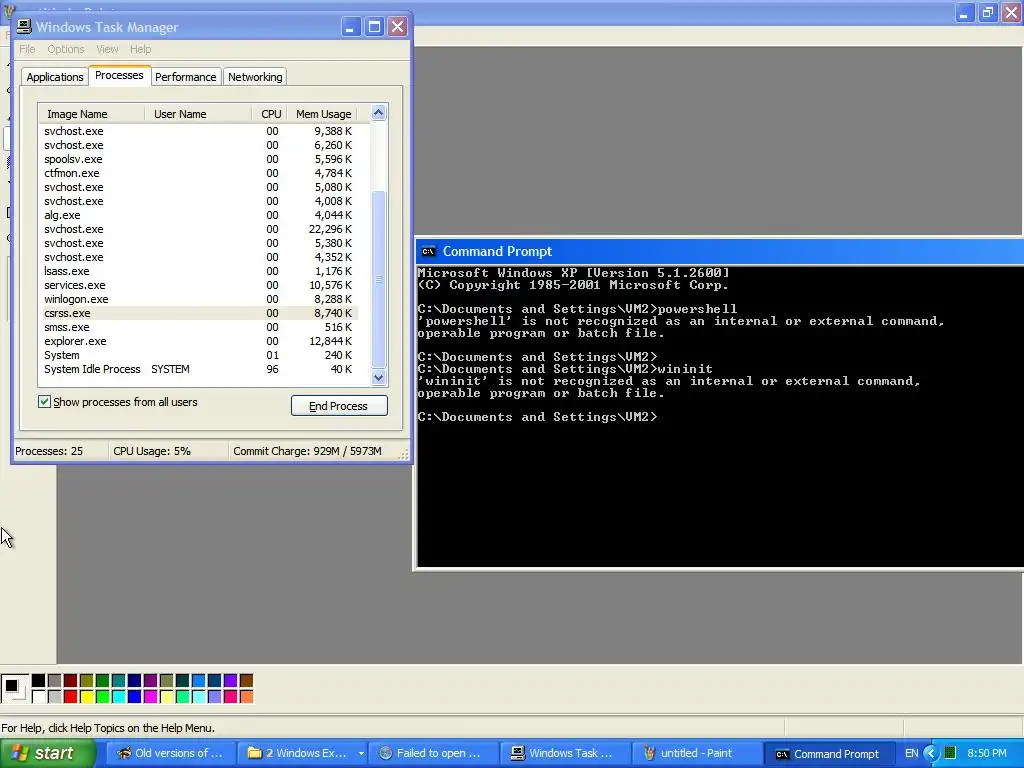
Task: Choose yellow palette swatch
Action: click(86, 697)
